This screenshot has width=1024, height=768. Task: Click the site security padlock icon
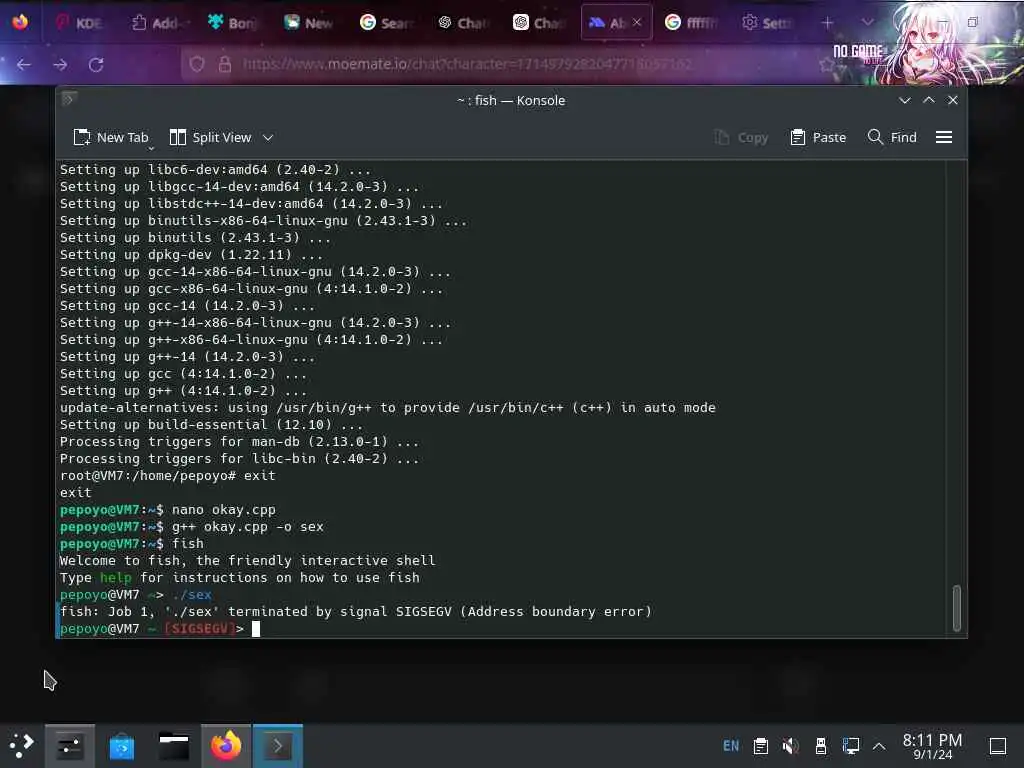click(225, 64)
